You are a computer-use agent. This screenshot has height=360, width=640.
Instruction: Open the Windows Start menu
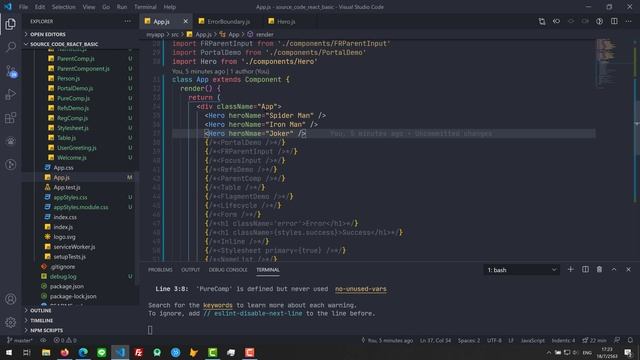pos(9,352)
